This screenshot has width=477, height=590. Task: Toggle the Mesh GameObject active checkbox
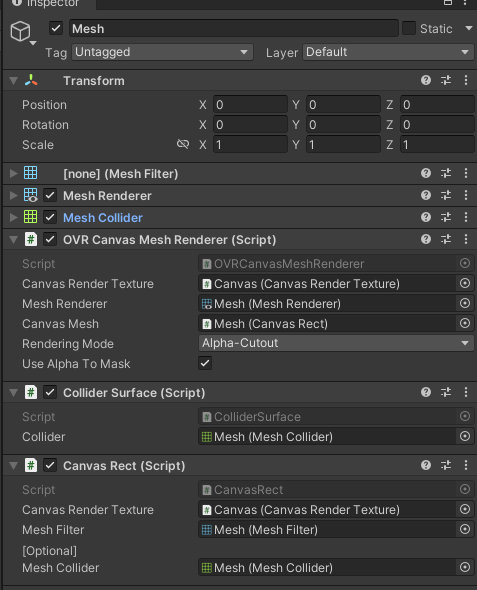[x=56, y=28]
